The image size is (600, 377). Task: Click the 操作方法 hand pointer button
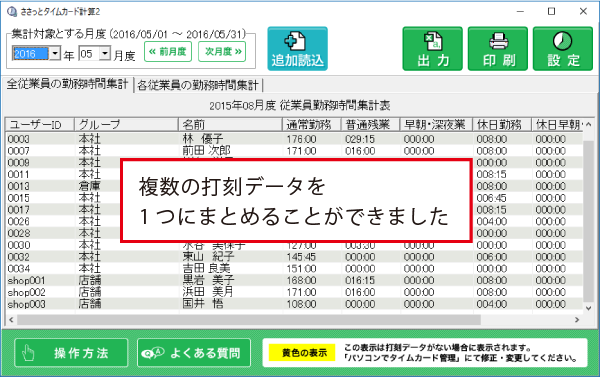[71, 353]
